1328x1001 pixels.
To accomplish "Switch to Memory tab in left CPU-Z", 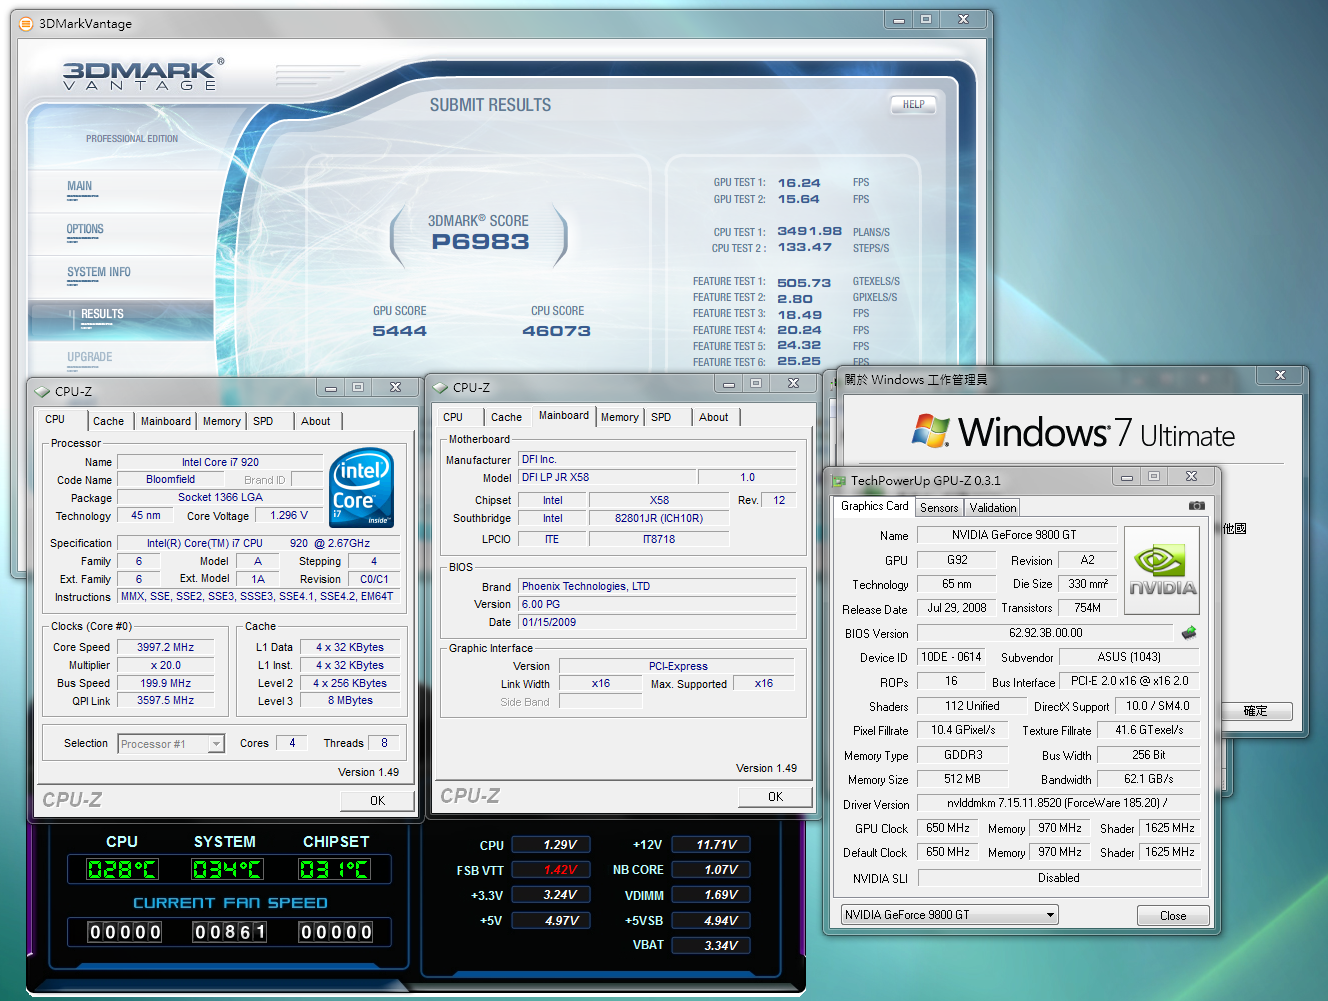I will click(222, 421).
